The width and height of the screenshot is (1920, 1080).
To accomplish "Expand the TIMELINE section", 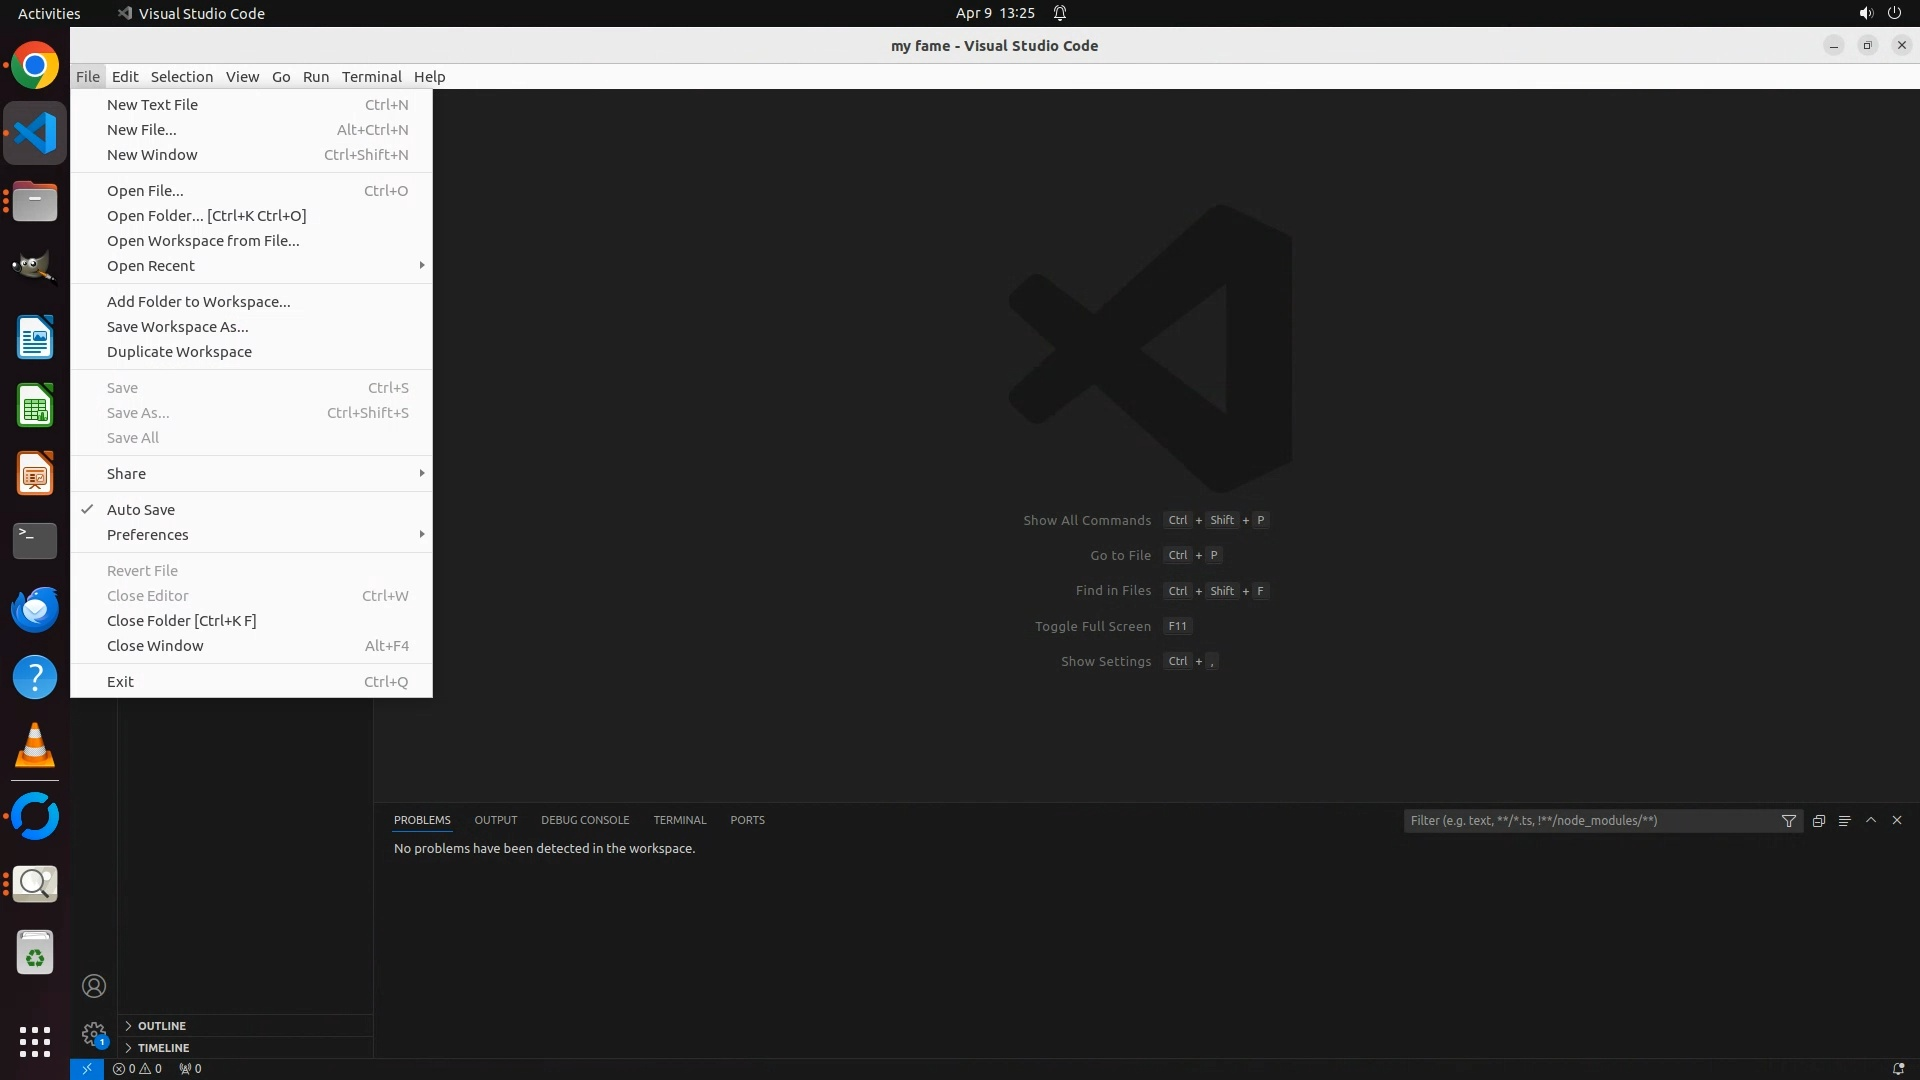I will (x=163, y=1047).
